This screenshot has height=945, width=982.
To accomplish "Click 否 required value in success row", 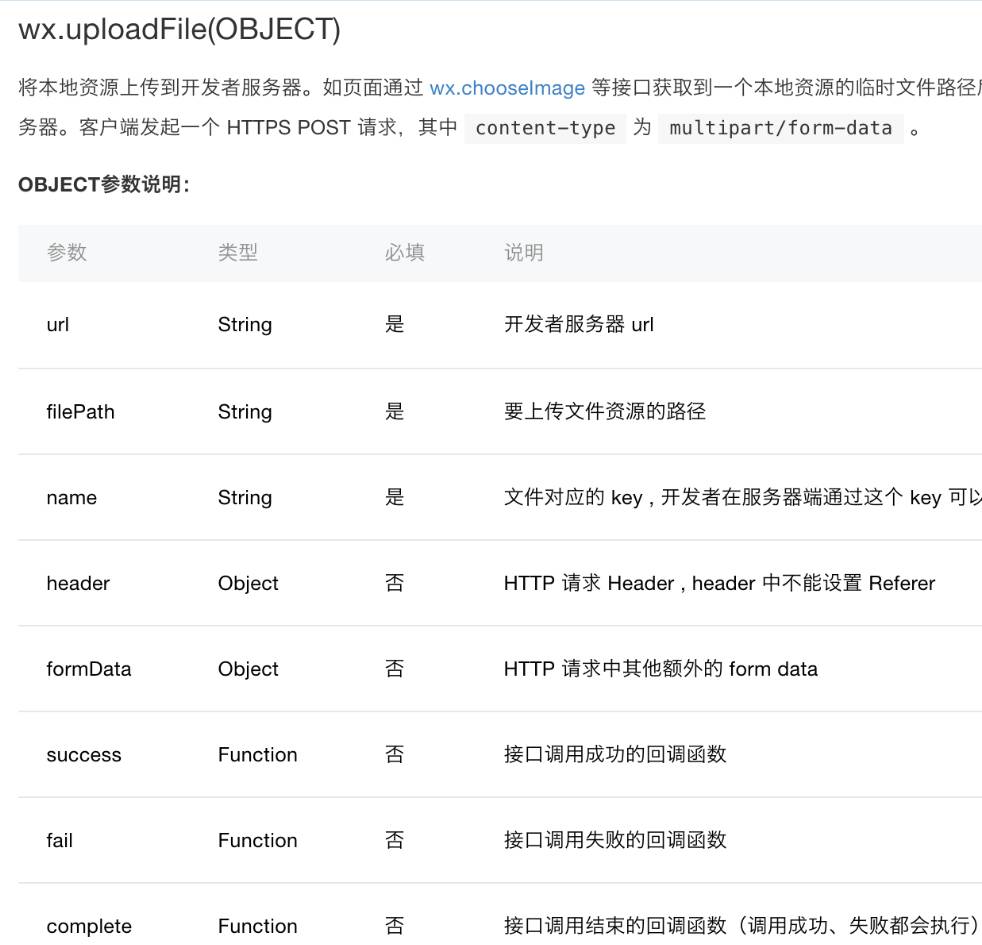I will coord(395,754).
